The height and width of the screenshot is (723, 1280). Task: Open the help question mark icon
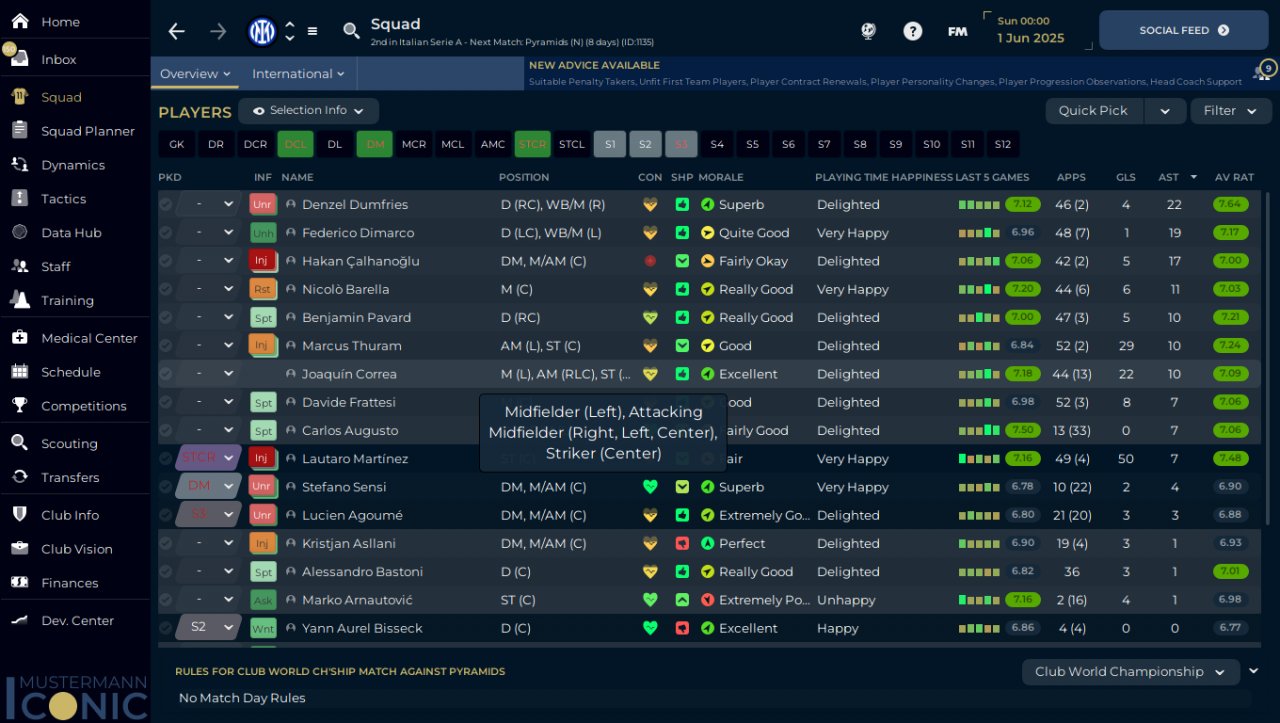tap(912, 31)
